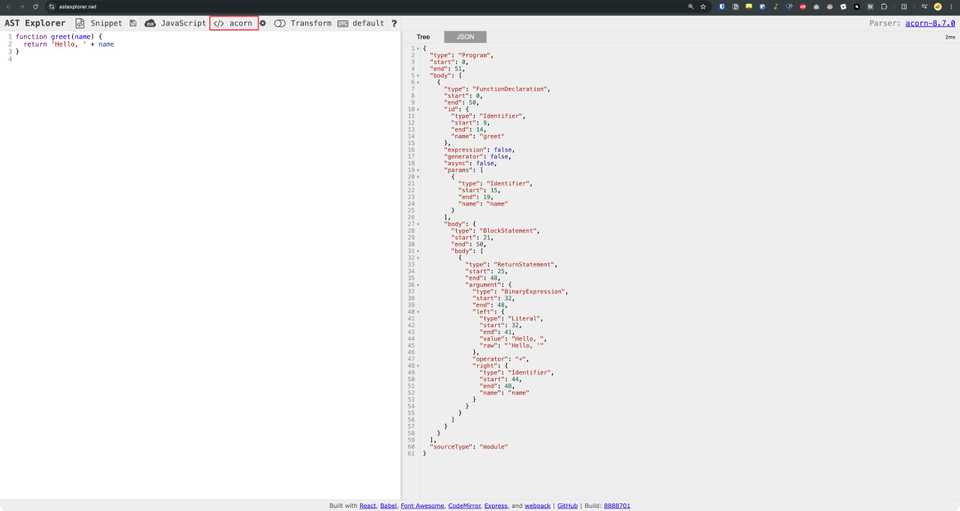Collapse the root object at line 1
The height and width of the screenshot is (511, 960).
418,48
